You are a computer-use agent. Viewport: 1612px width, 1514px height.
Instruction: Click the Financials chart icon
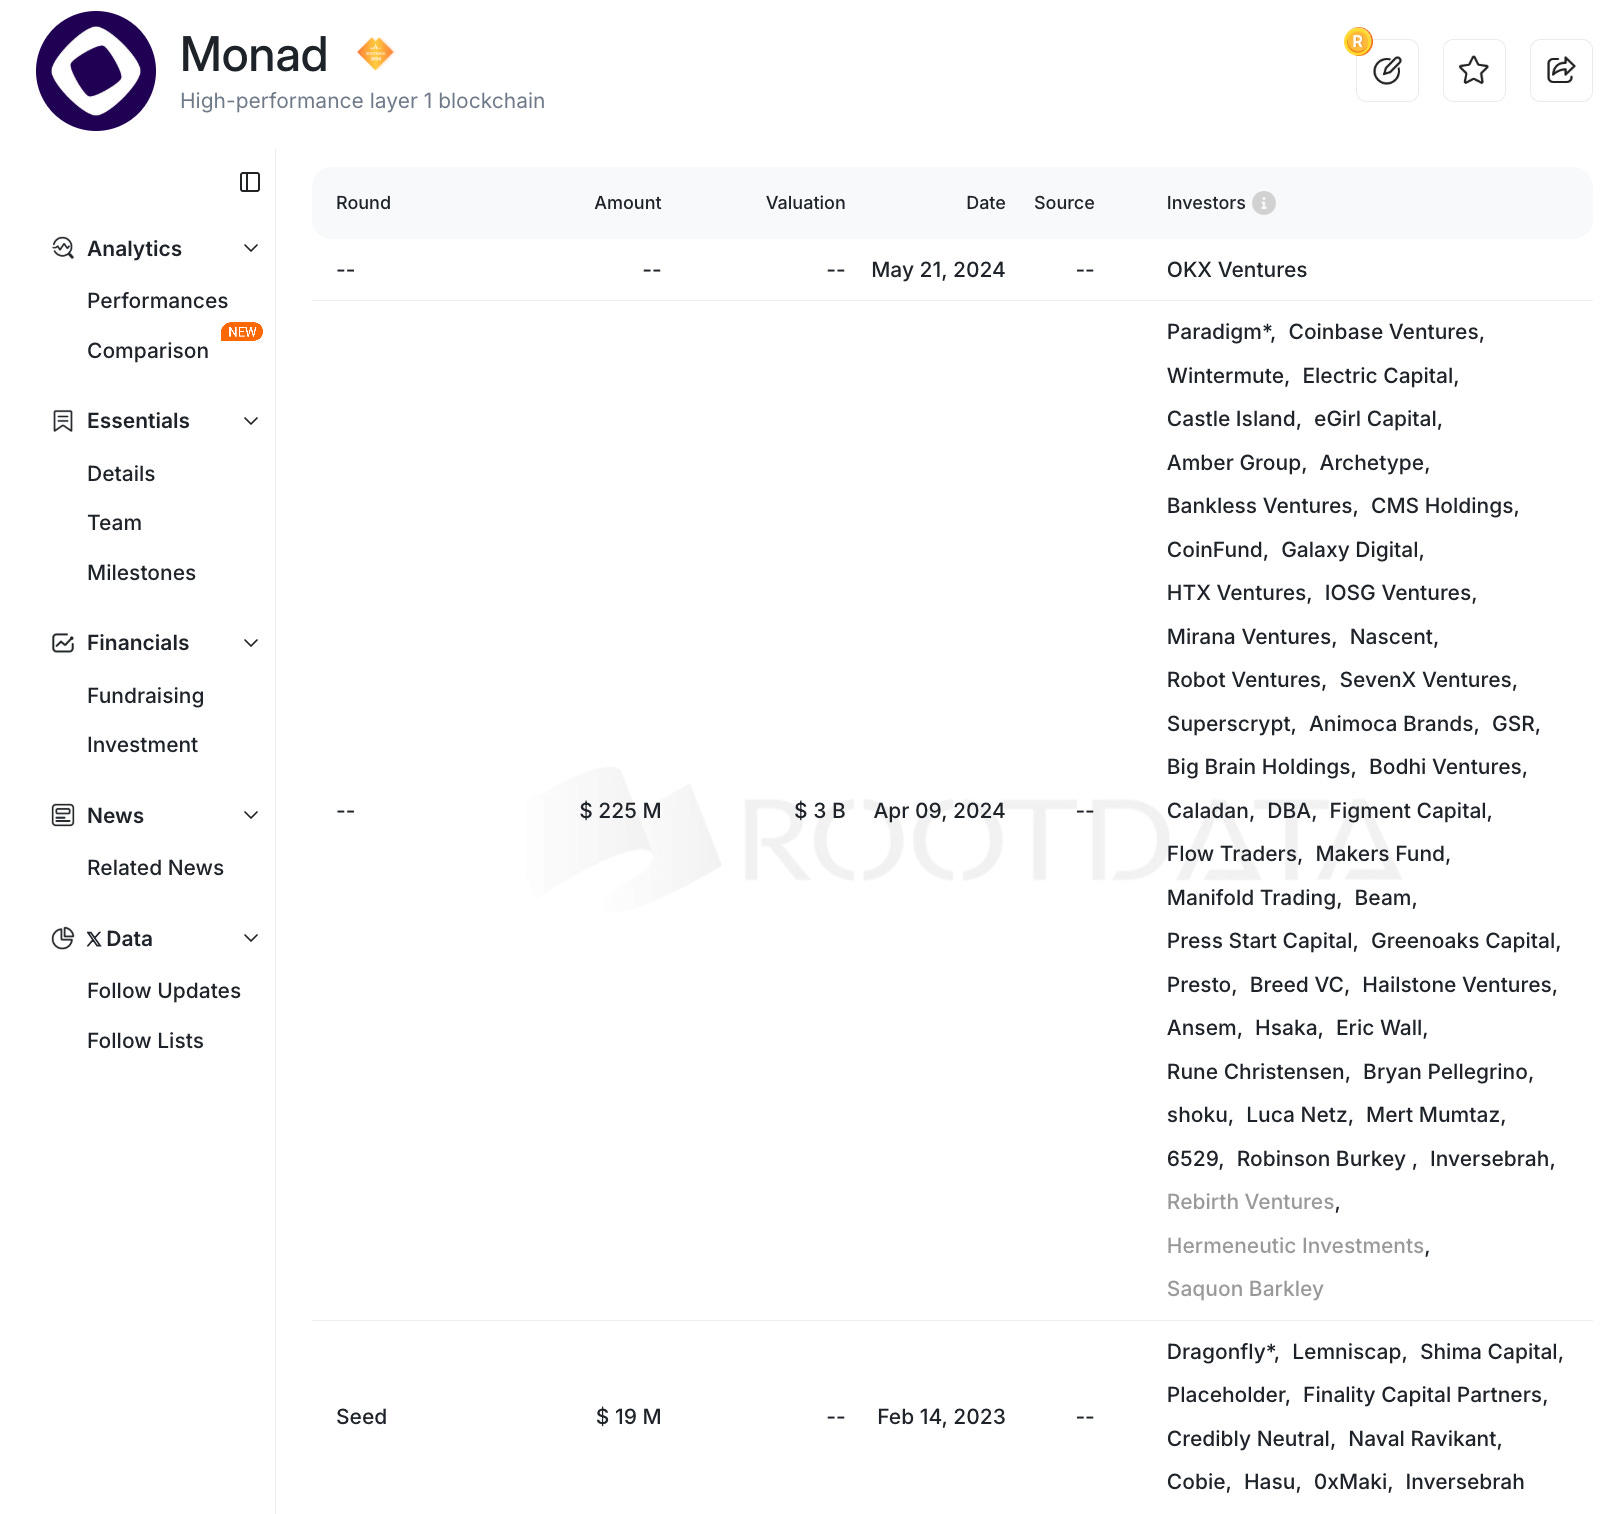click(x=62, y=643)
